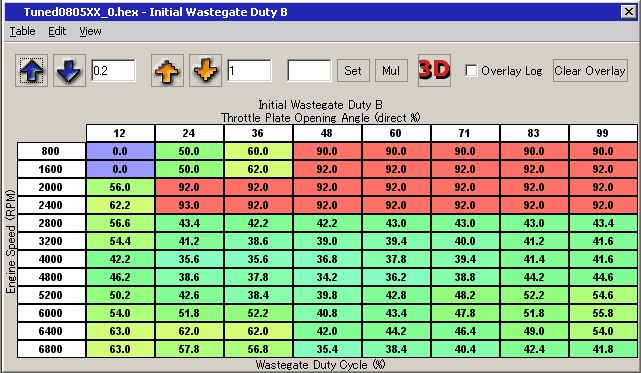Click the blue down arrow decrement button

(69, 71)
